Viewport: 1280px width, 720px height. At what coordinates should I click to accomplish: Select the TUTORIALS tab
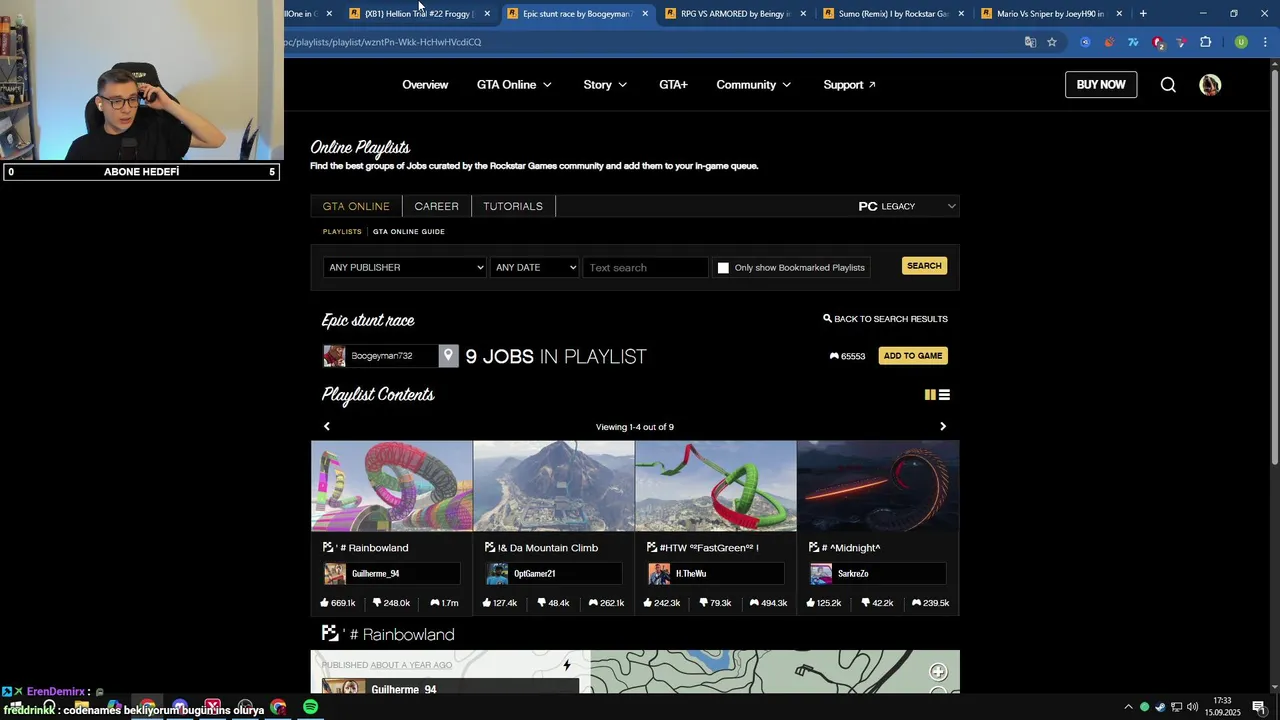tap(513, 206)
